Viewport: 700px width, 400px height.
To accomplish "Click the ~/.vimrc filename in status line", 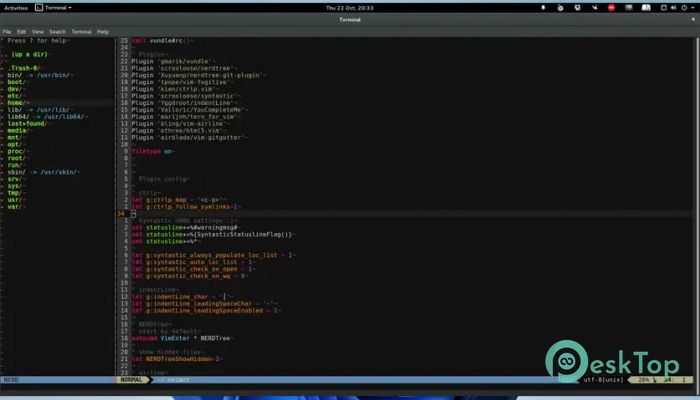I will click(x=174, y=380).
